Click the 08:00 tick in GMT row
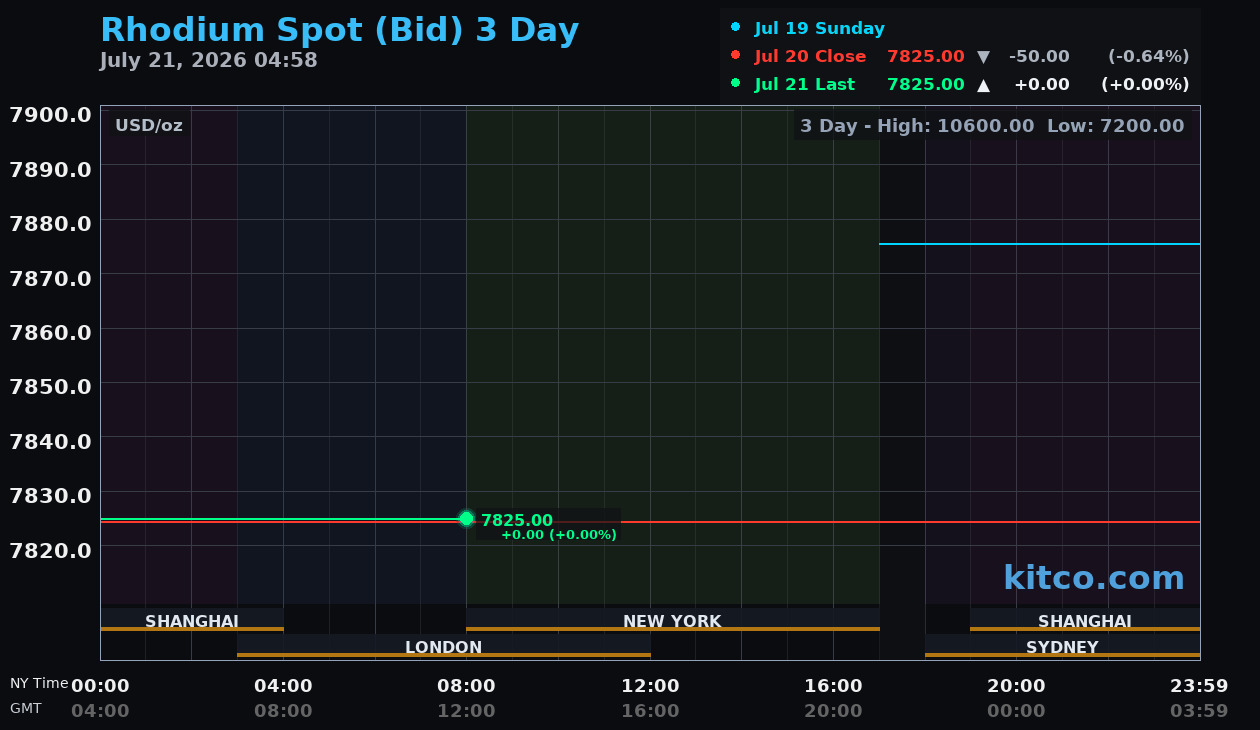The height and width of the screenshot is (730, 1260). (x=283, y=711)
